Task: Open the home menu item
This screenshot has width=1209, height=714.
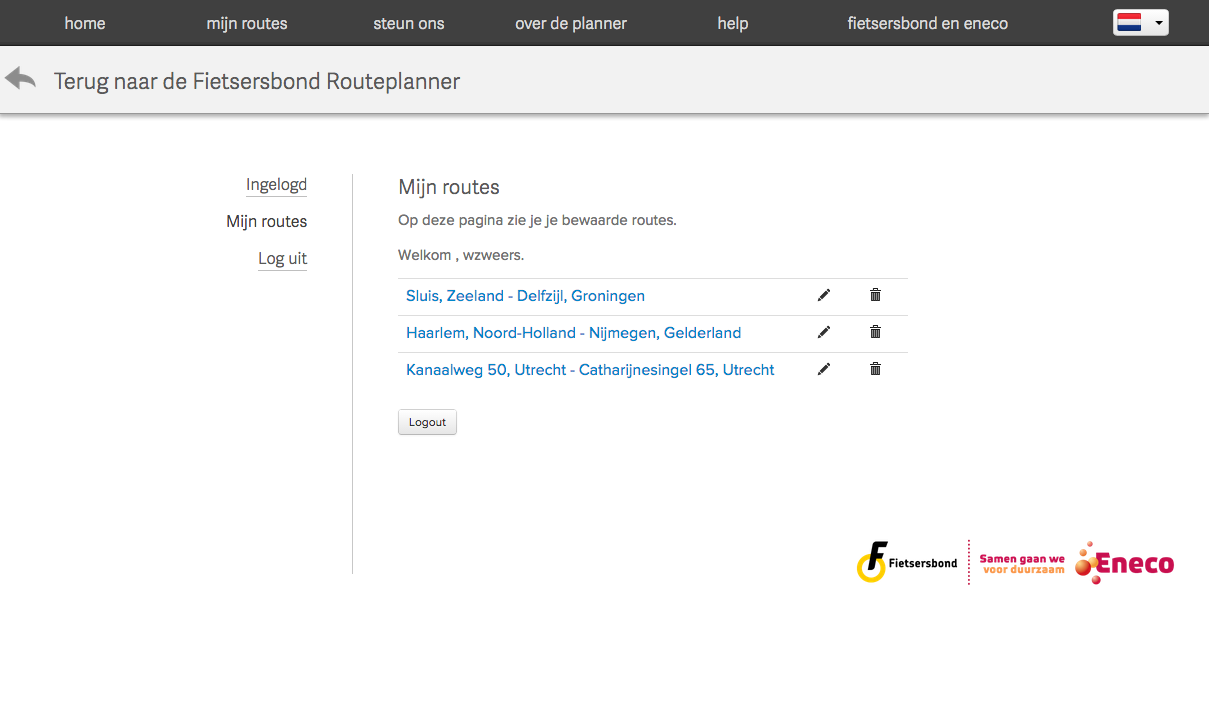Action: pos(85,23)
